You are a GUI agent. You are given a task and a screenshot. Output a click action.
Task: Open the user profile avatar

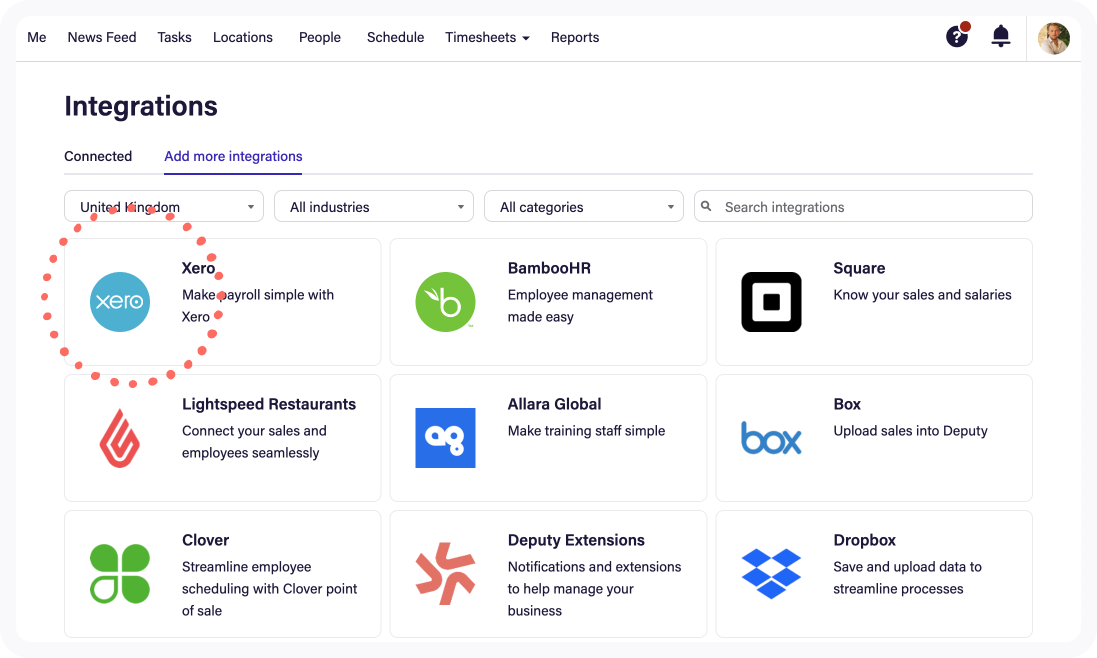1054,38
